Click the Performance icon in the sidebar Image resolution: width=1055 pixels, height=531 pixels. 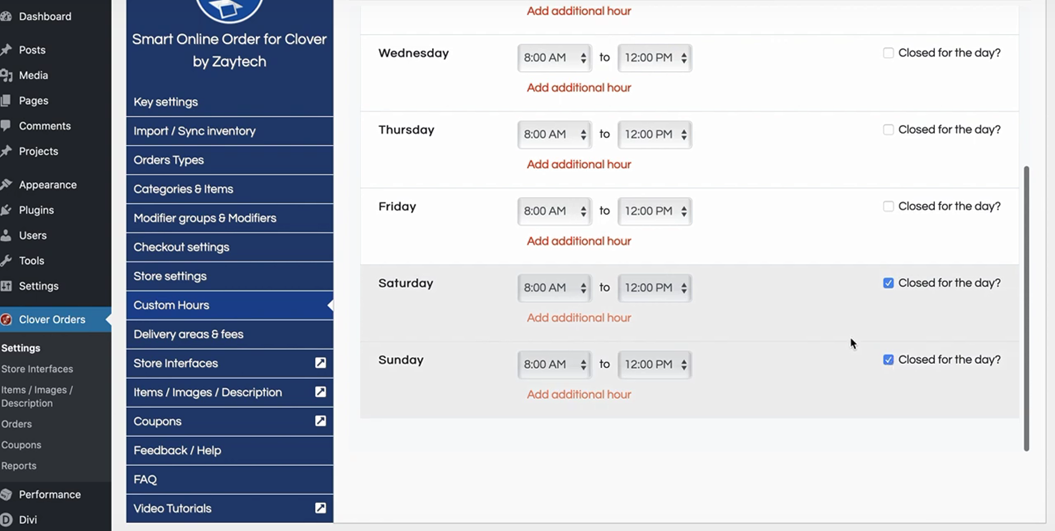tap(6, 495)
